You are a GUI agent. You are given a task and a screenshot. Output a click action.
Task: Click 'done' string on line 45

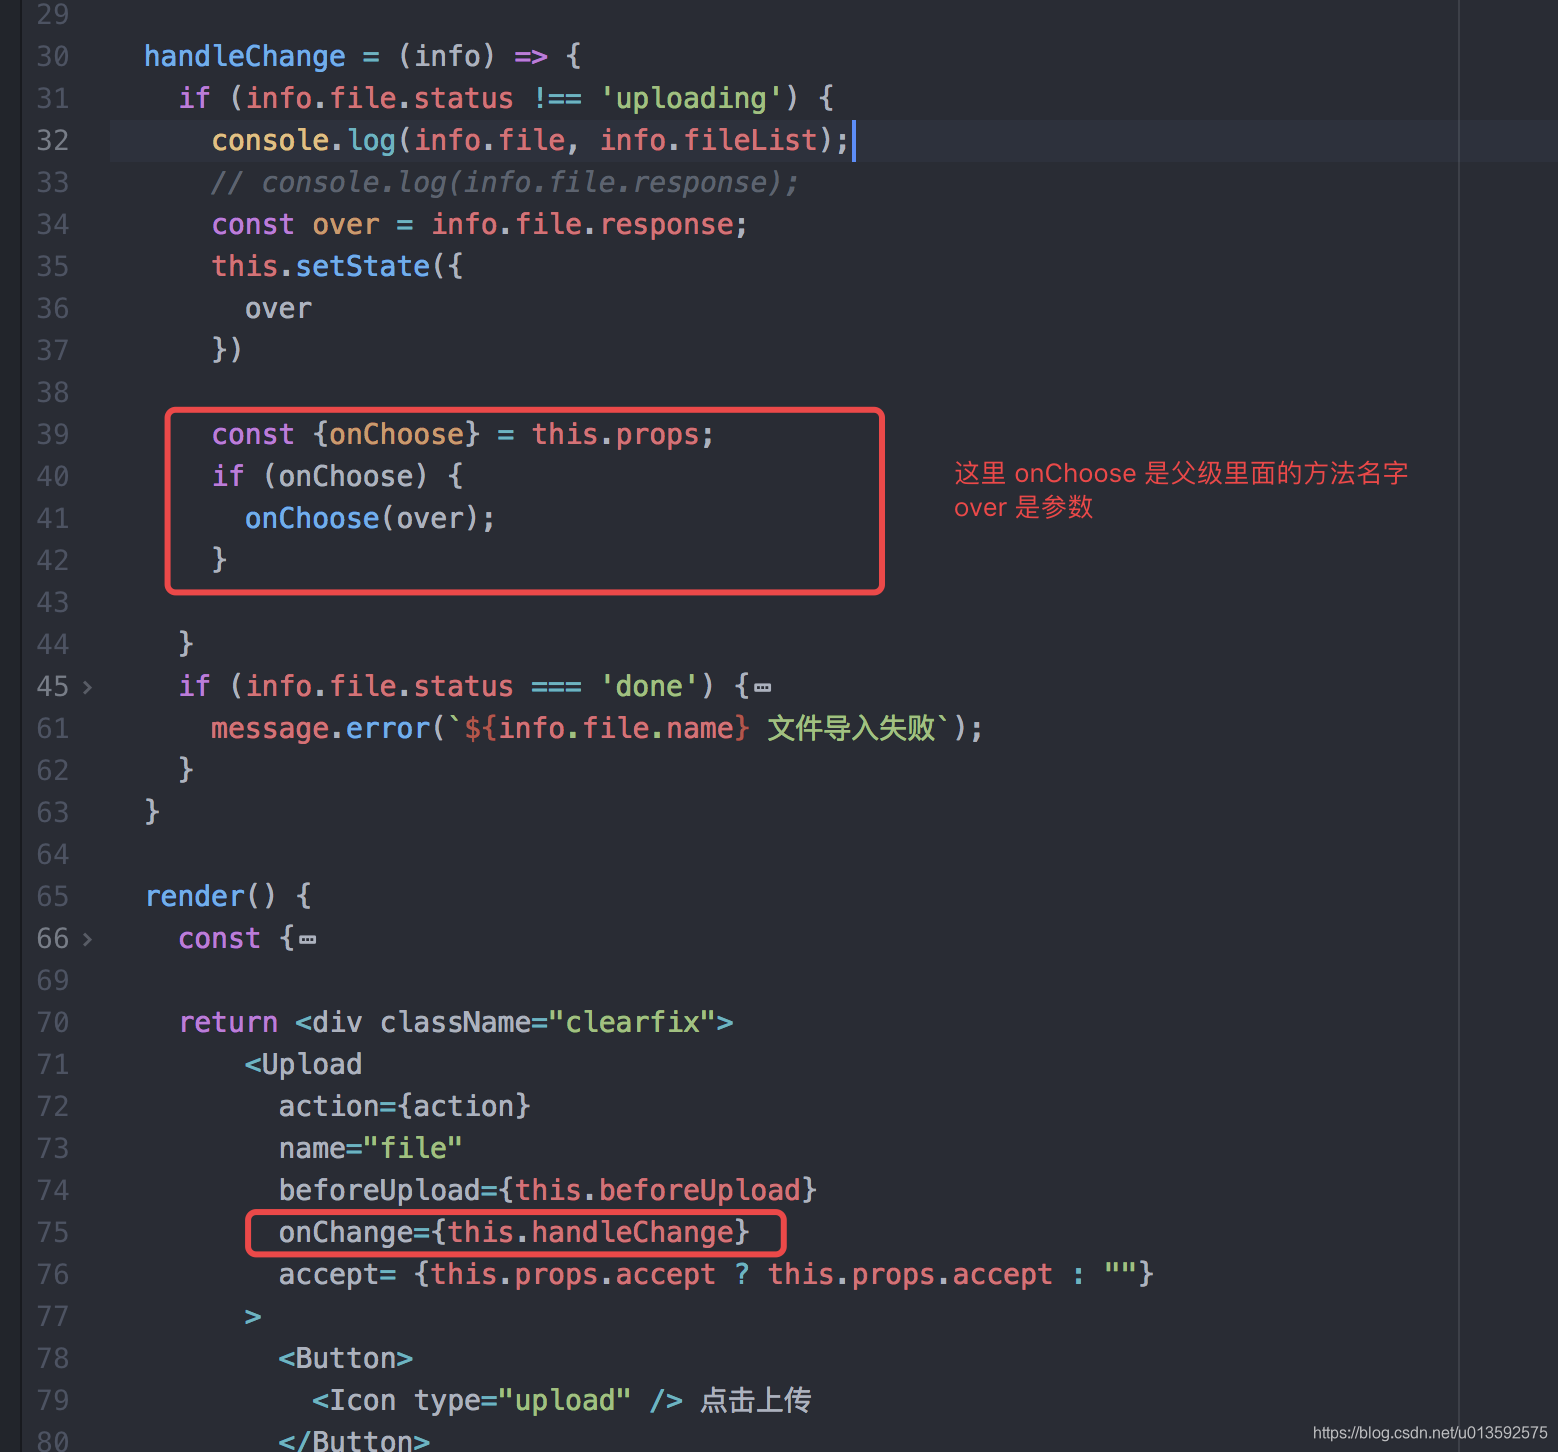[x=648, y=686]
